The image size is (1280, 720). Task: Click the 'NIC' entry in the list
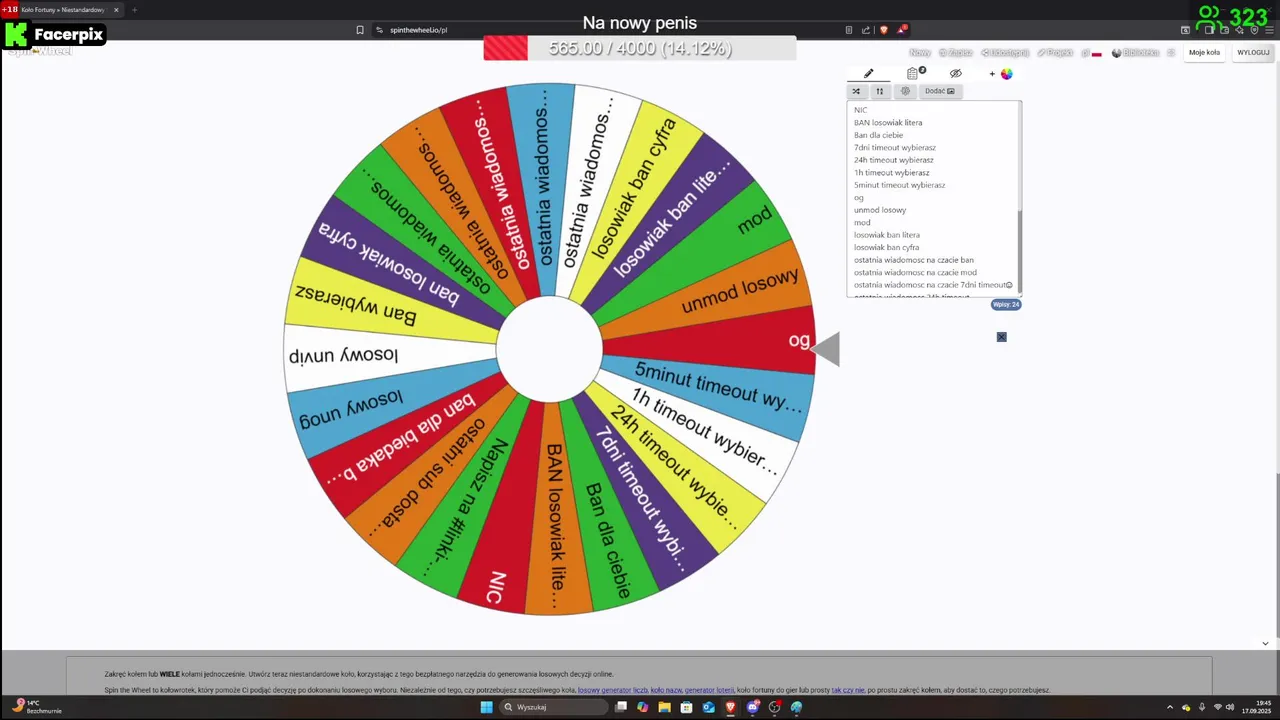tap(861, 110)
